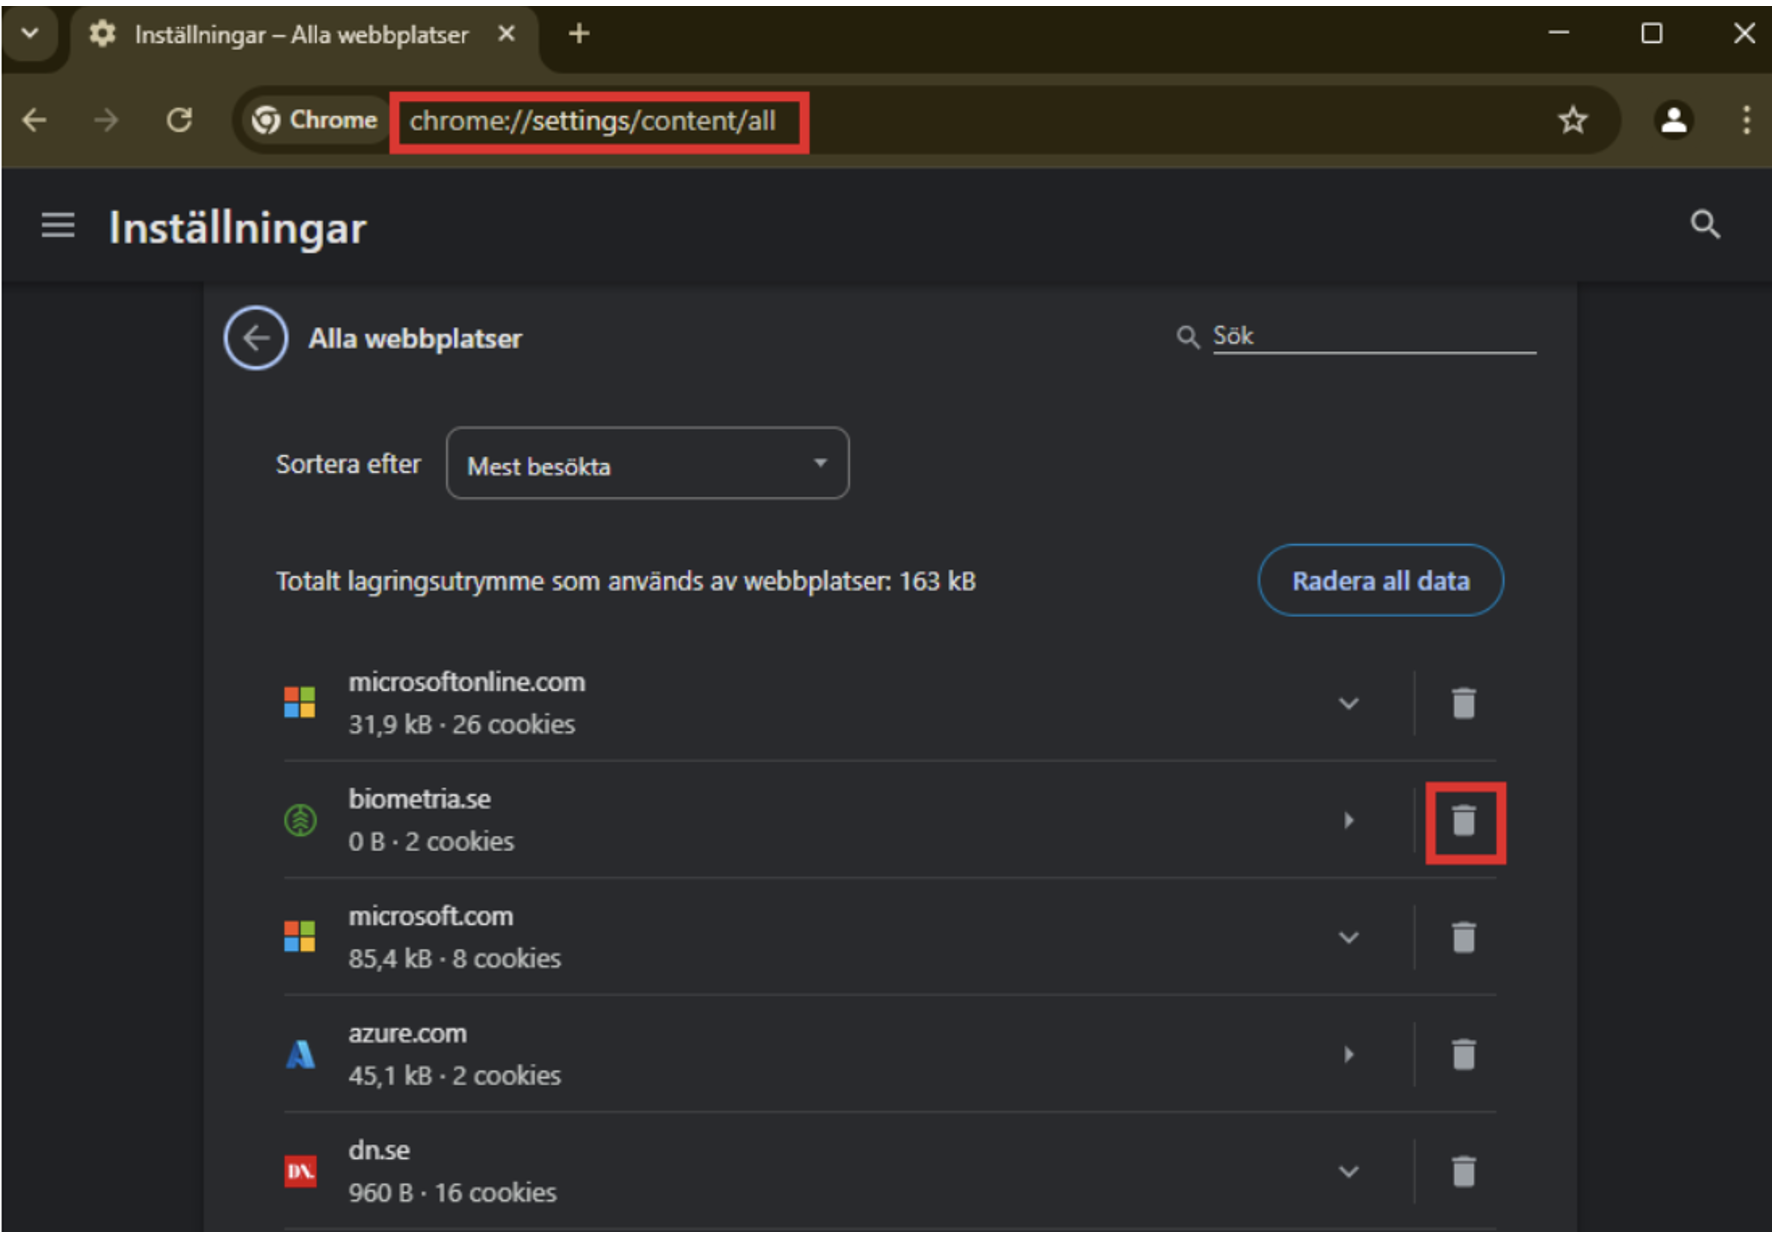Screen dimensions: 1772x1234
Task: Expand dn.se site group chevron
Action: pos(1348,1172)
